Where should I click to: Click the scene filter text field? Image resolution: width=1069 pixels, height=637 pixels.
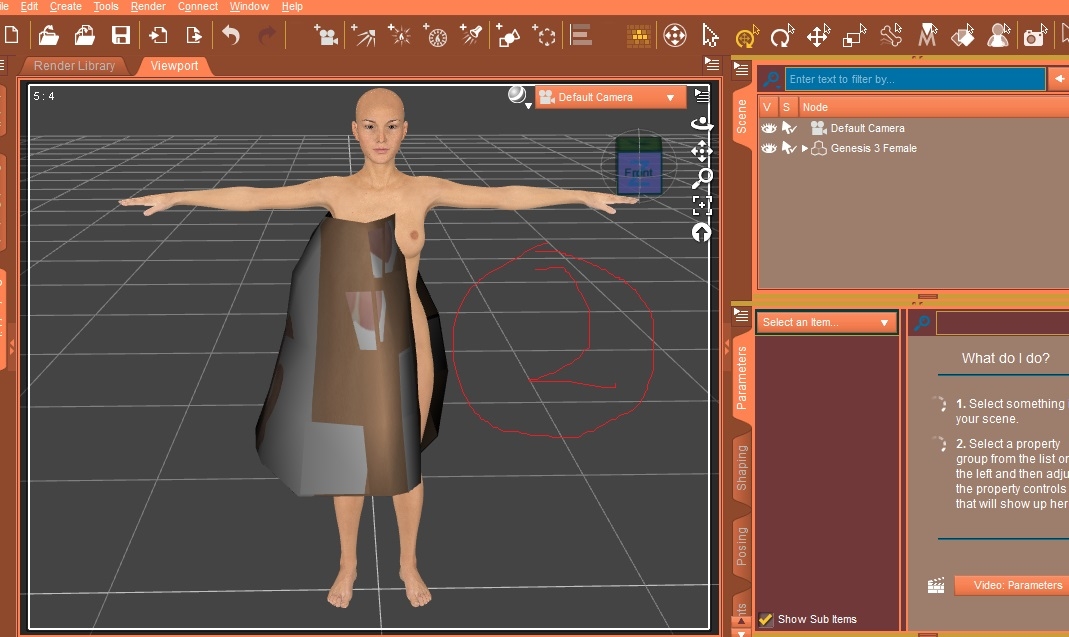click(914, 79)
